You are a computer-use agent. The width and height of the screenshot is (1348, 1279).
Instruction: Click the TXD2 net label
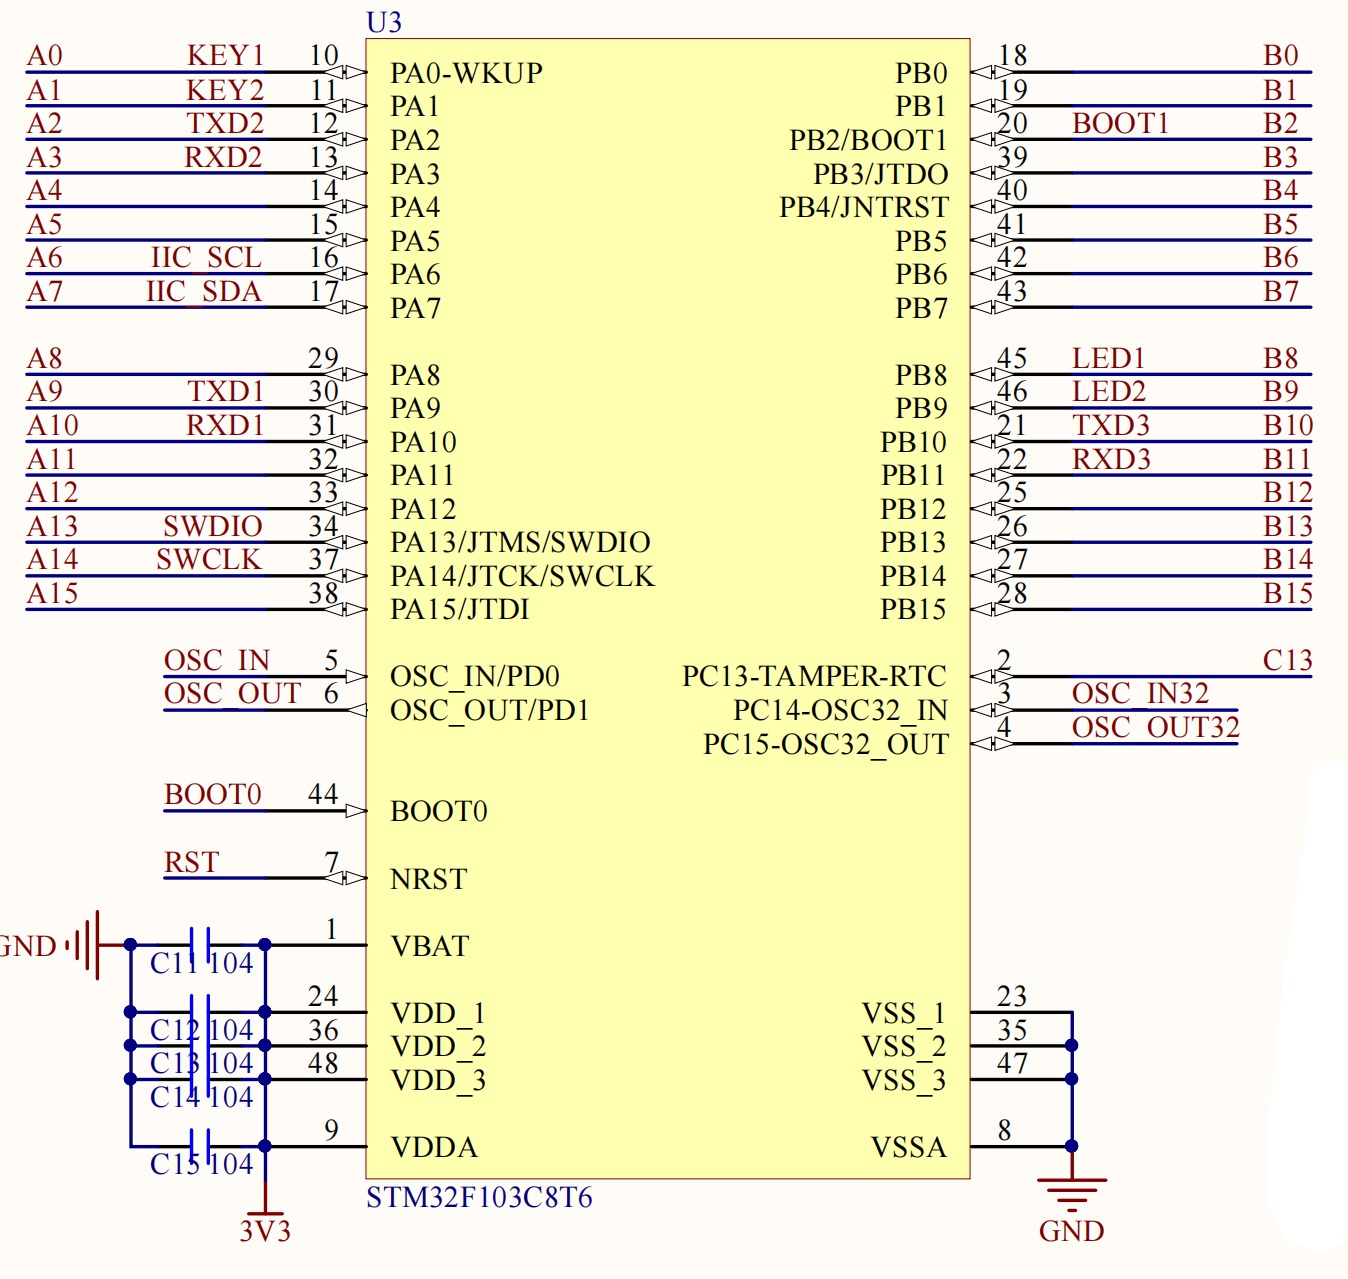225,123
